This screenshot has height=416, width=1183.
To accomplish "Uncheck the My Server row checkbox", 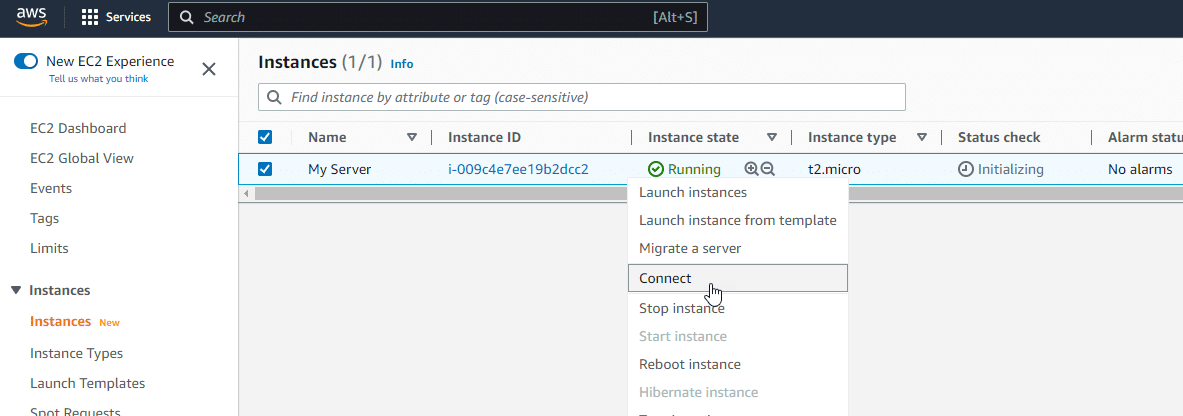I will [265, 169].
